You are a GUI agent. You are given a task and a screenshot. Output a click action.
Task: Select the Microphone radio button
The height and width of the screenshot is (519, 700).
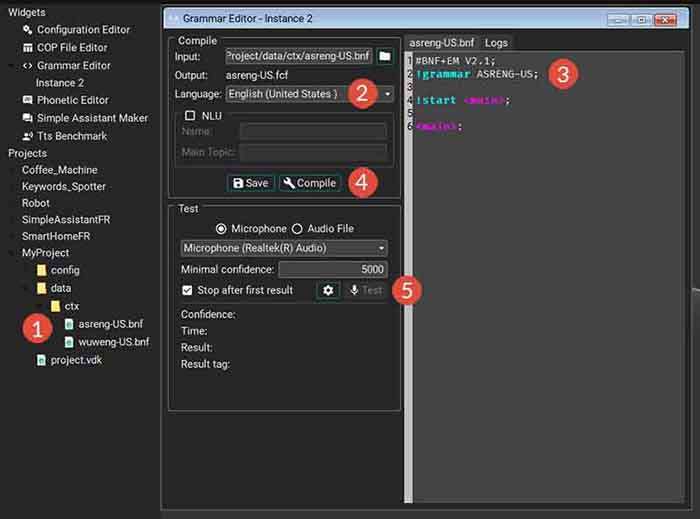pos(221,229)
